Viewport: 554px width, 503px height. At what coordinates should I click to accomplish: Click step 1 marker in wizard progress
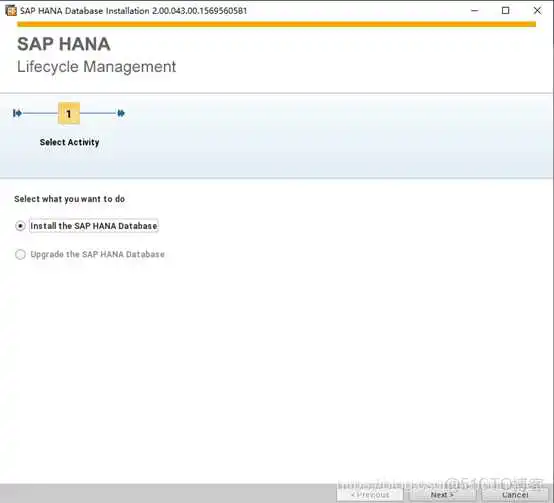coord(69,113)
